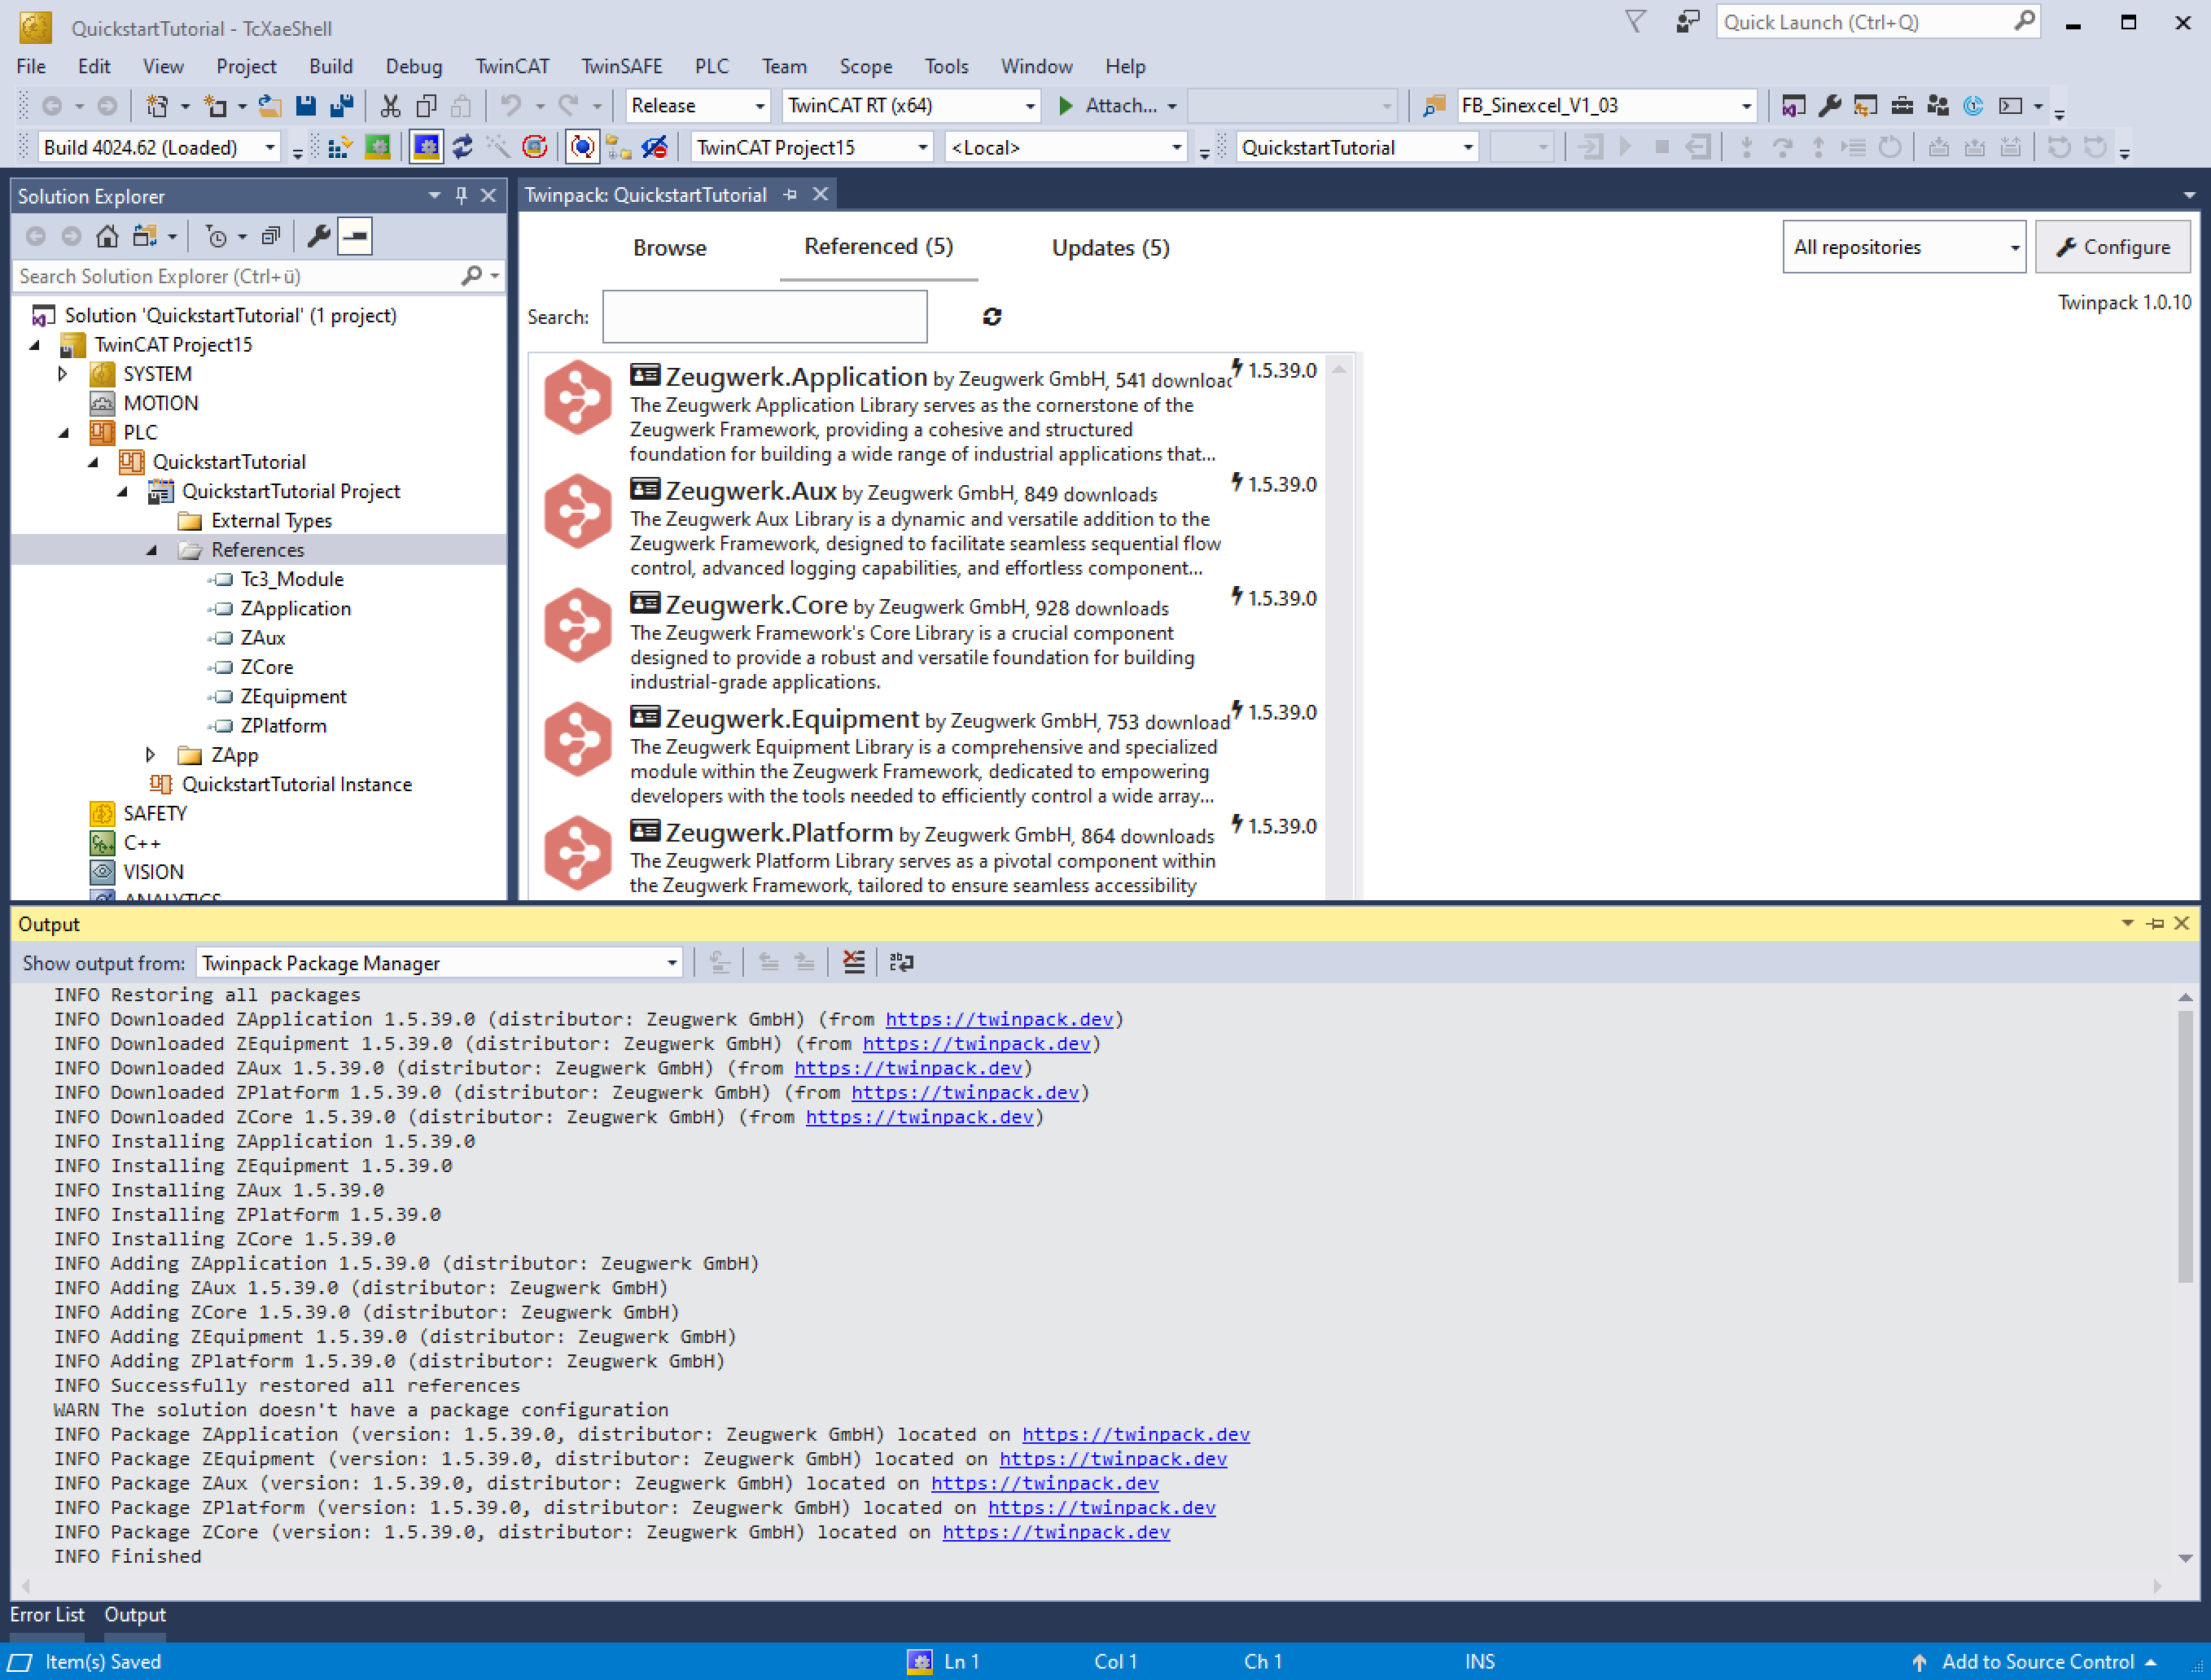This screenshot has height=1680, width=2211.
Task: Switch to the Error List tab
Action: (x=47, y=1614)
